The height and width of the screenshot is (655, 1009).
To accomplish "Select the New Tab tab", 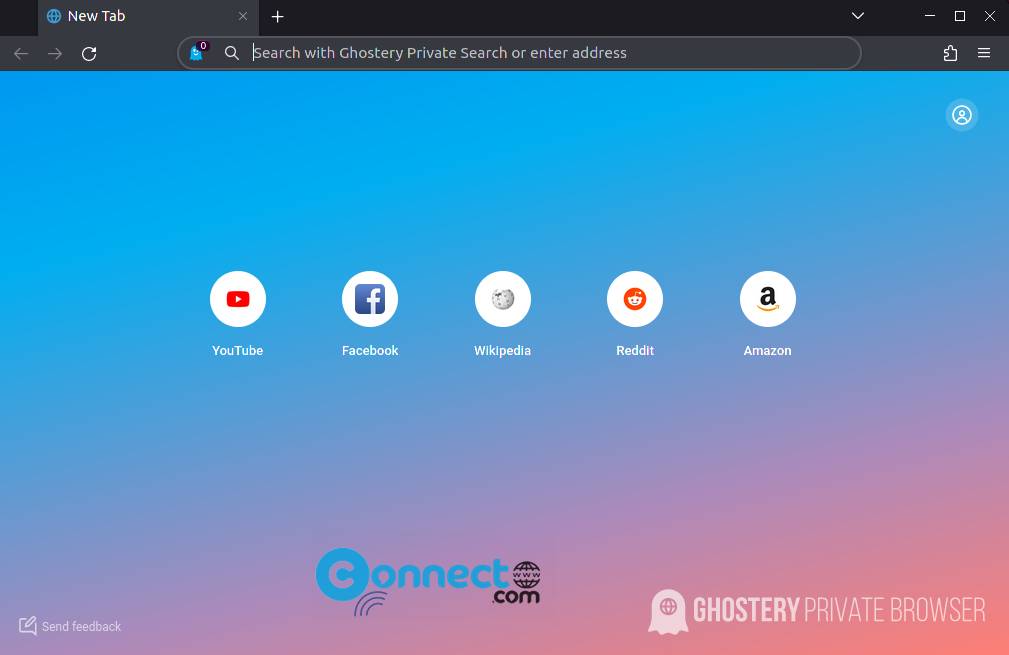I will [x=149, y=17].
